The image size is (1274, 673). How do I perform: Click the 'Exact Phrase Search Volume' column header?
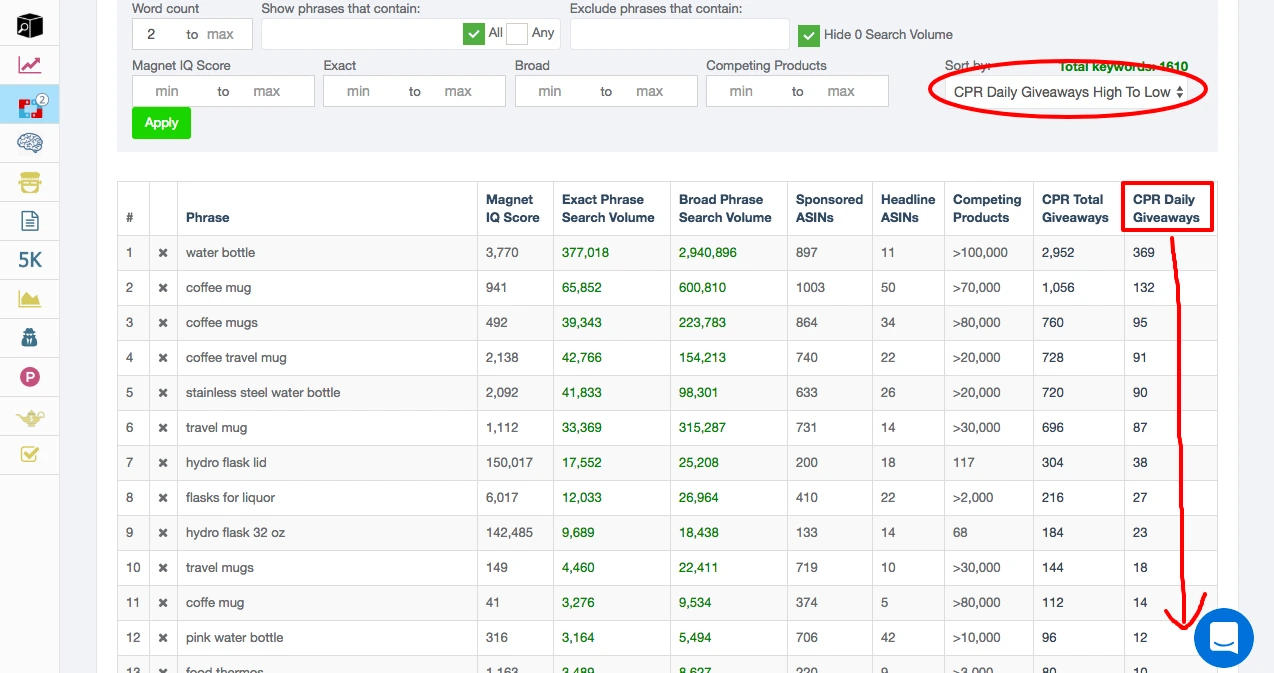tap(608, 208)
